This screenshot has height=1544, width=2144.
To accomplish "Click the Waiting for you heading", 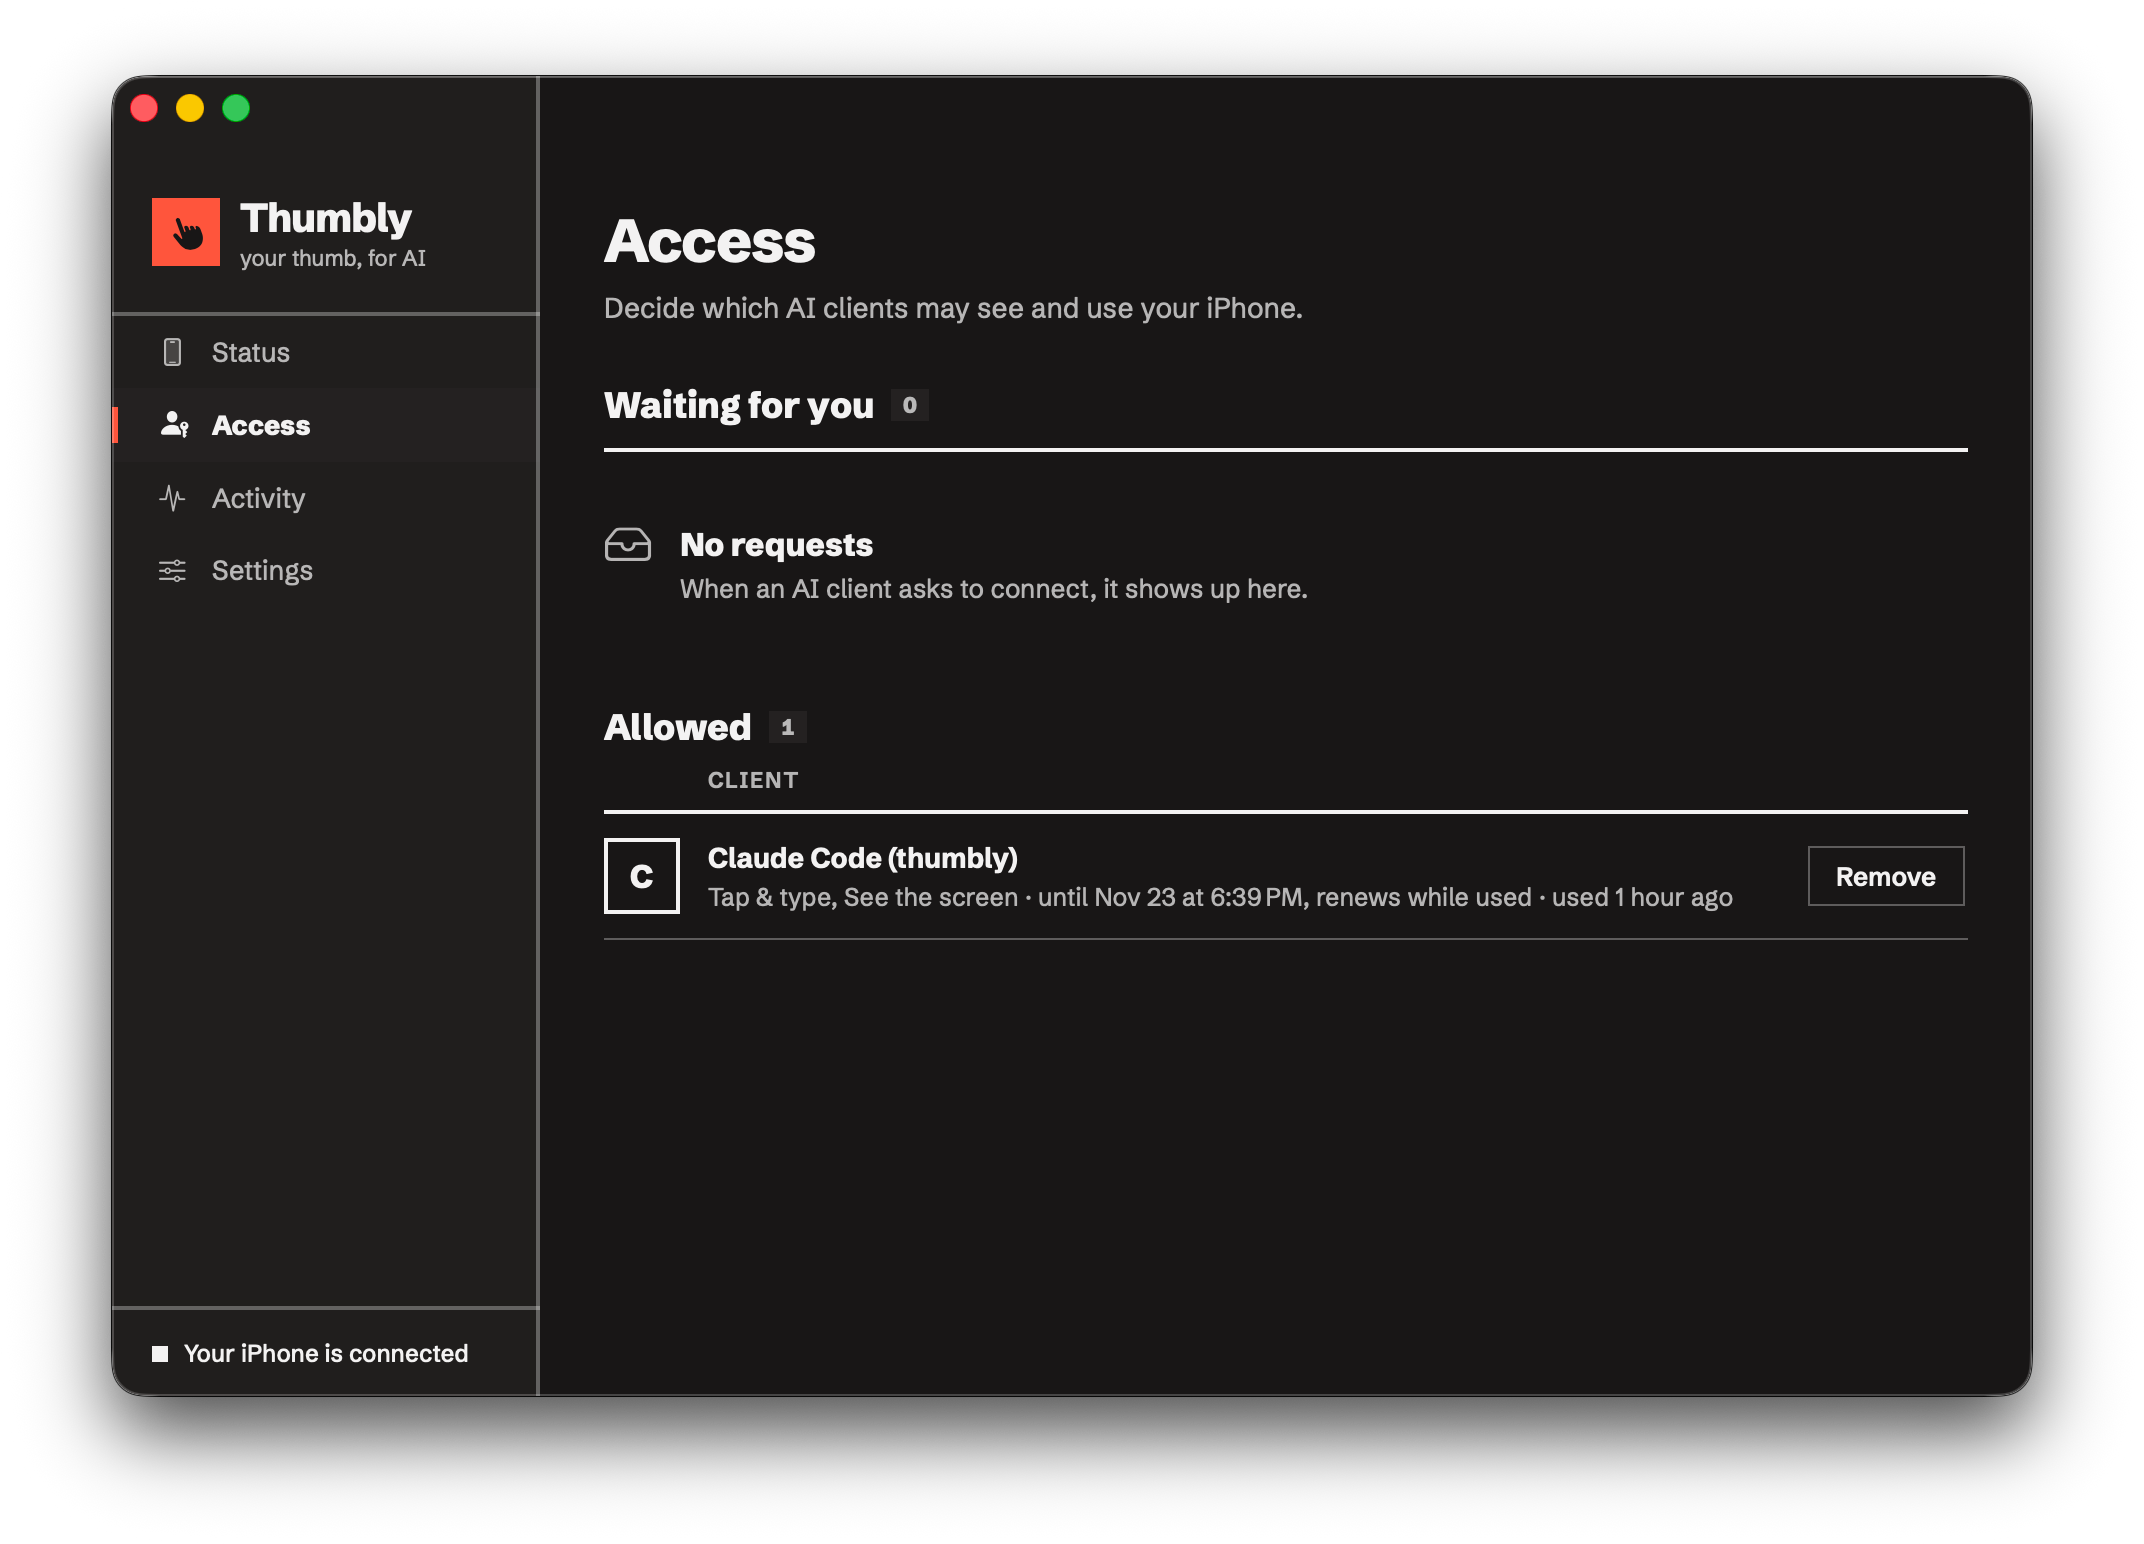I will pyautogui.click(x=739, y=405).
